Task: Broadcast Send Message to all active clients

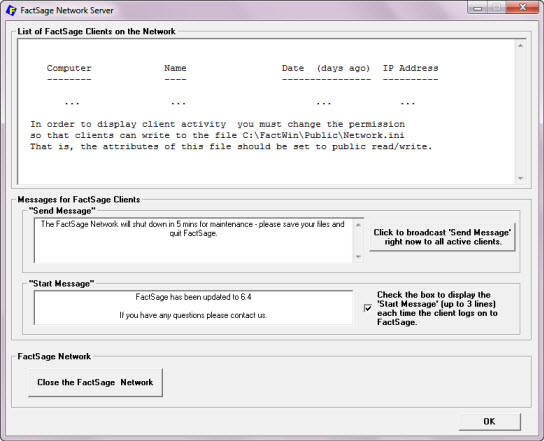Action: coord(442,237)
